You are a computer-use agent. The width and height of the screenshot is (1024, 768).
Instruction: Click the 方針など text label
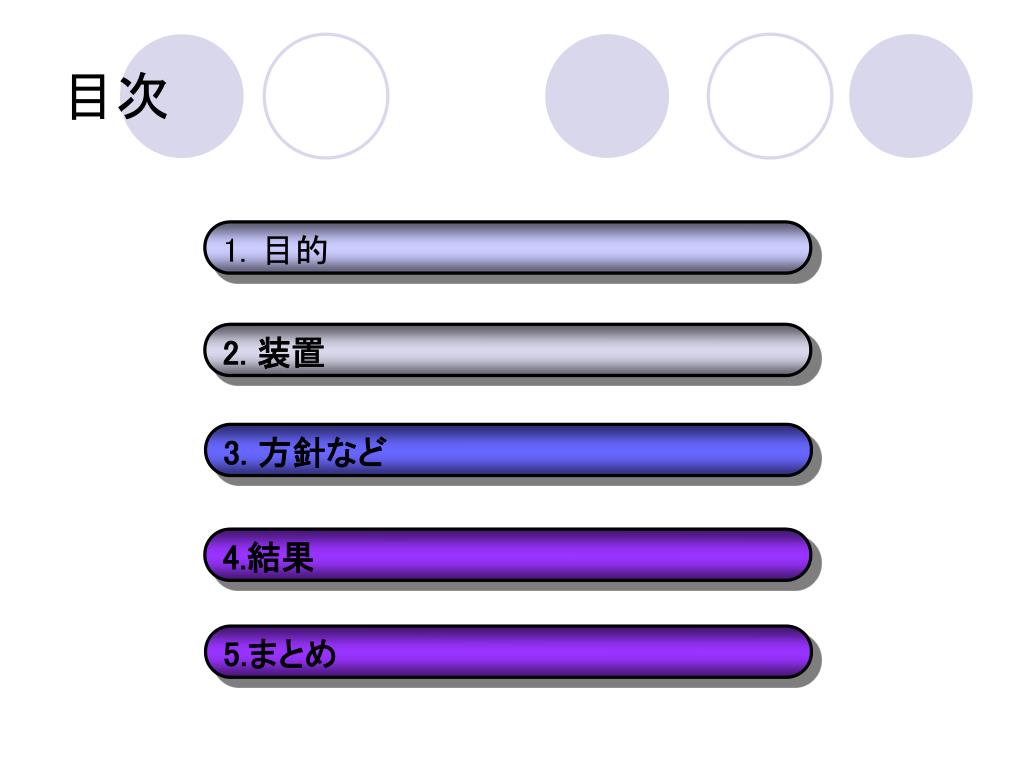point(322,453)
